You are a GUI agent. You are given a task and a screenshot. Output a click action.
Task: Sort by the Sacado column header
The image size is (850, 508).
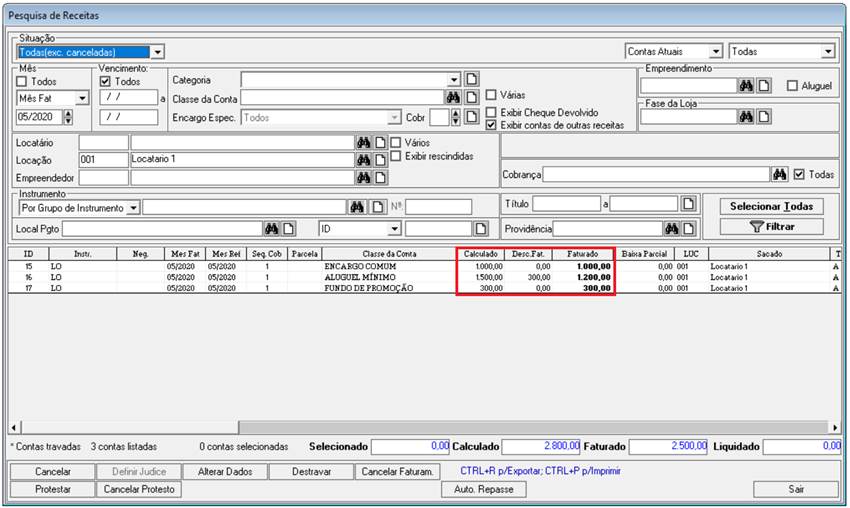(x=769, y=254)
